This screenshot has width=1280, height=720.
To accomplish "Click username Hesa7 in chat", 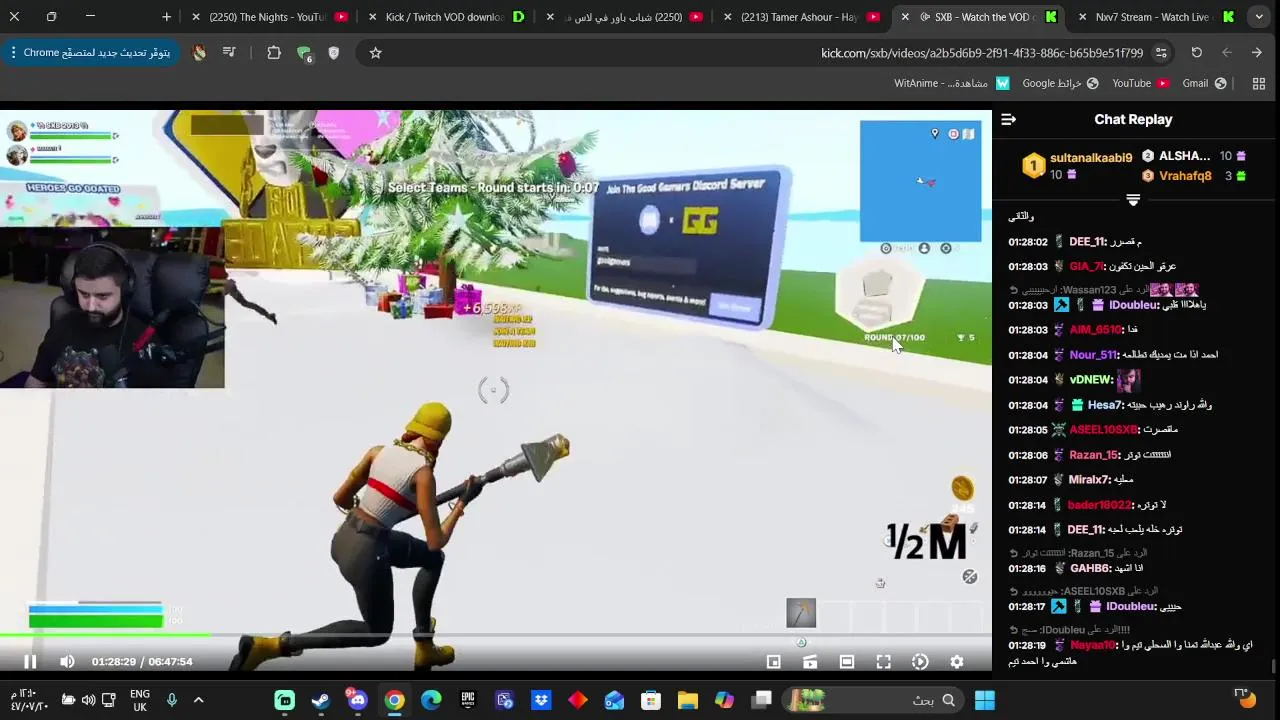I will pos(1105,405).
